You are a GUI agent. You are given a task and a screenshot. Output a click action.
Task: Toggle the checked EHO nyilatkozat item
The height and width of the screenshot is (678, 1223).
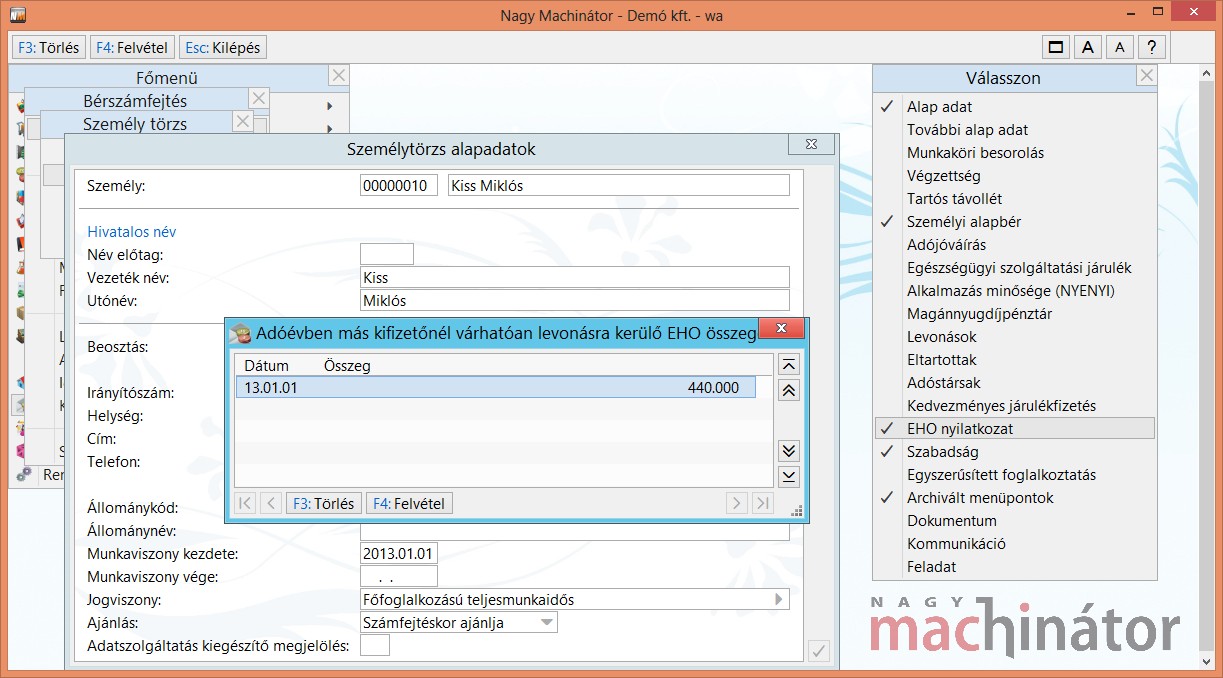[x=1013, y=429]
